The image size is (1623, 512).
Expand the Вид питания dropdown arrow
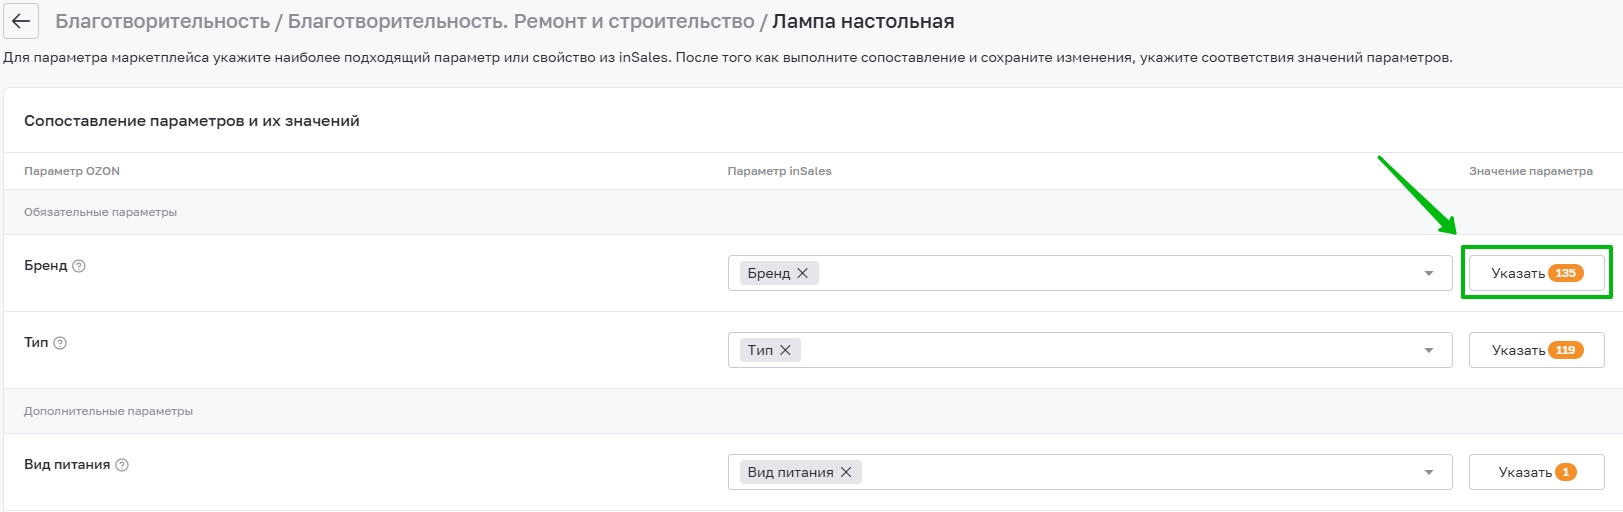(x=1429, y=472)
